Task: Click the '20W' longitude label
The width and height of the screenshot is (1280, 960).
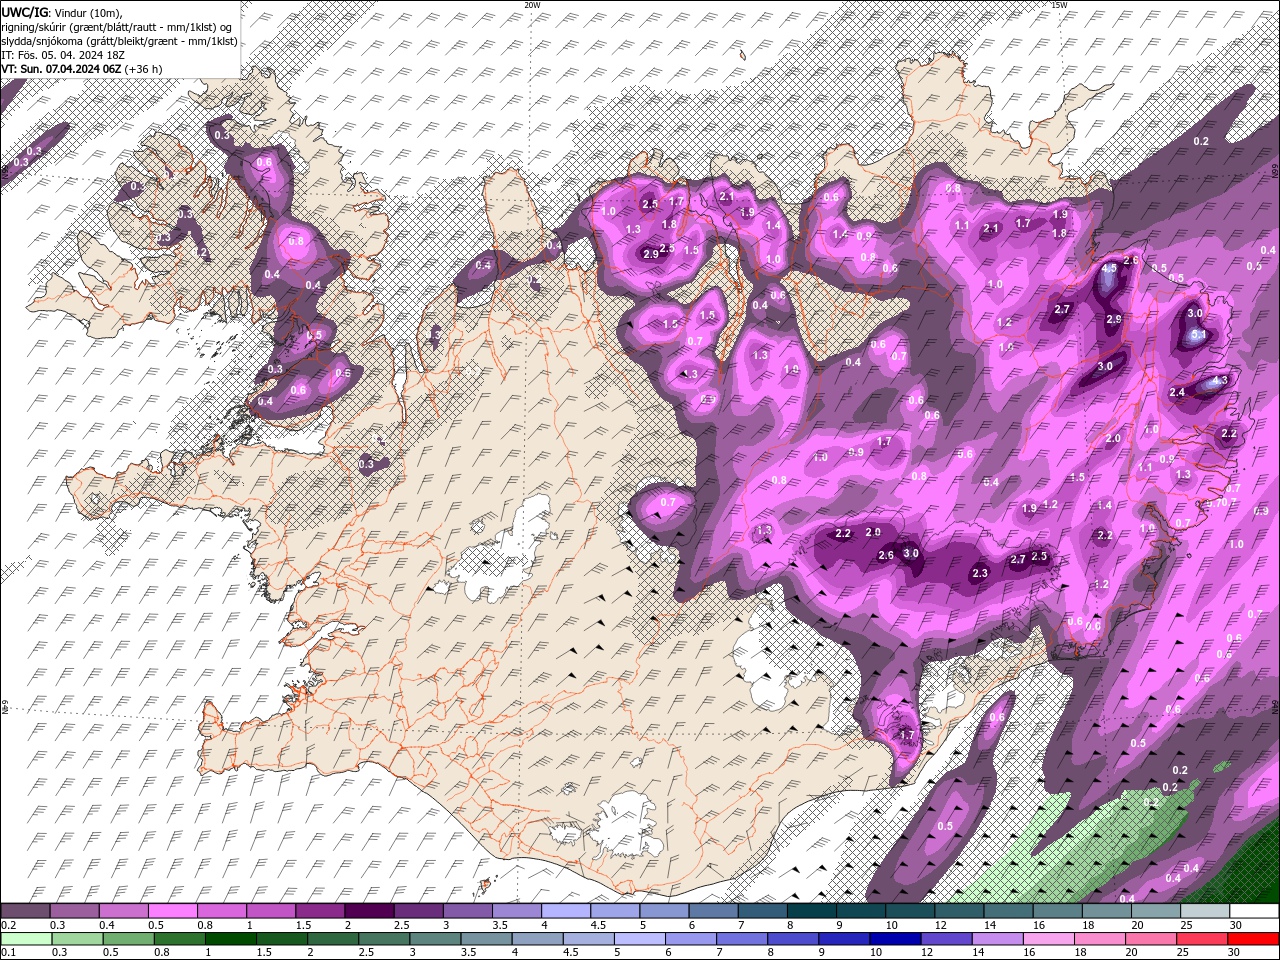Action: tap(532, 5)
